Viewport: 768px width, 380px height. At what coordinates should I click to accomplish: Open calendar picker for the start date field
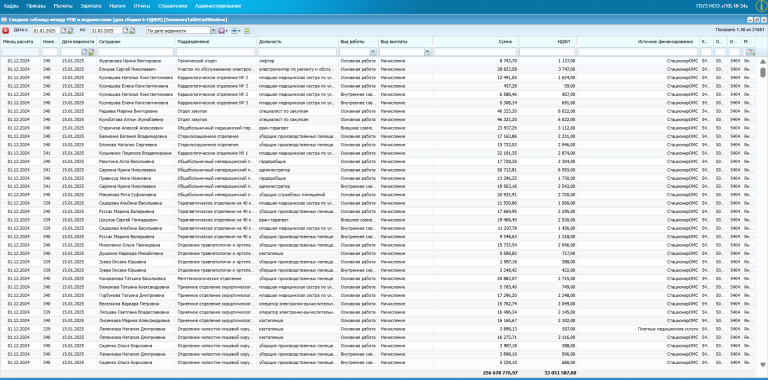pyautogui.click(x=63, y=30)
